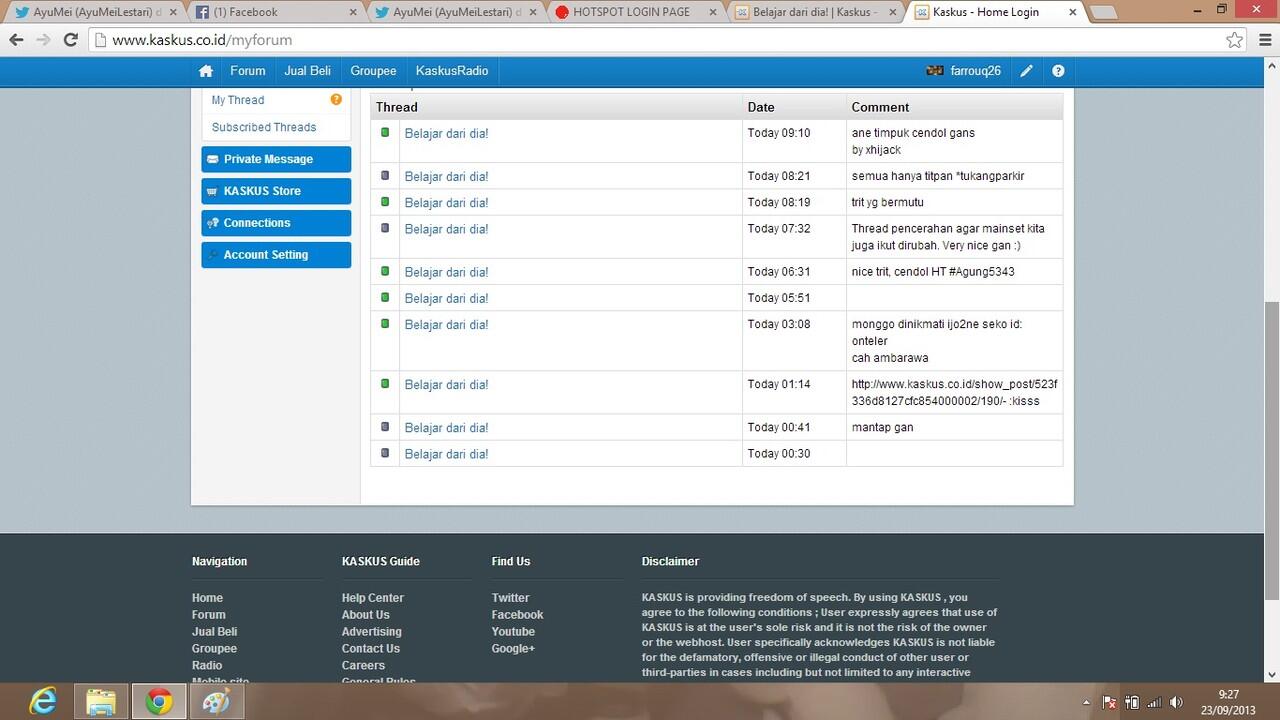Click Home in footer Navigation

207,598
